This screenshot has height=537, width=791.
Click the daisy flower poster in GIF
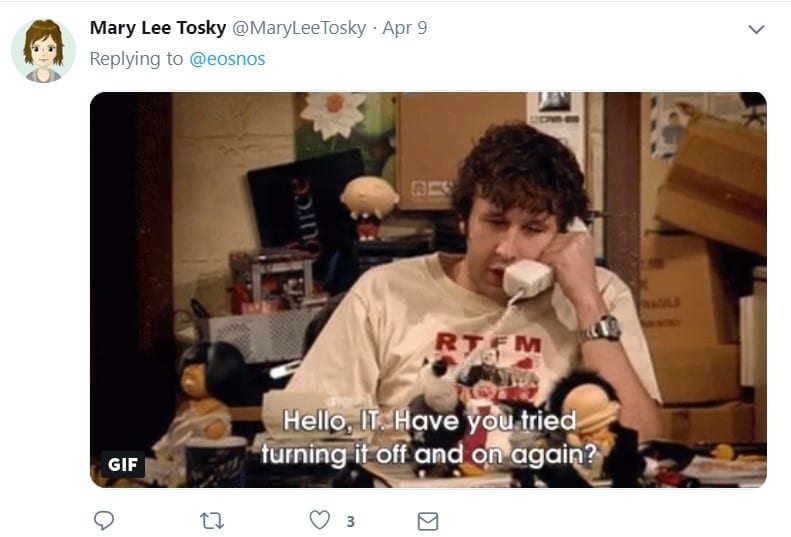point(333,115)
